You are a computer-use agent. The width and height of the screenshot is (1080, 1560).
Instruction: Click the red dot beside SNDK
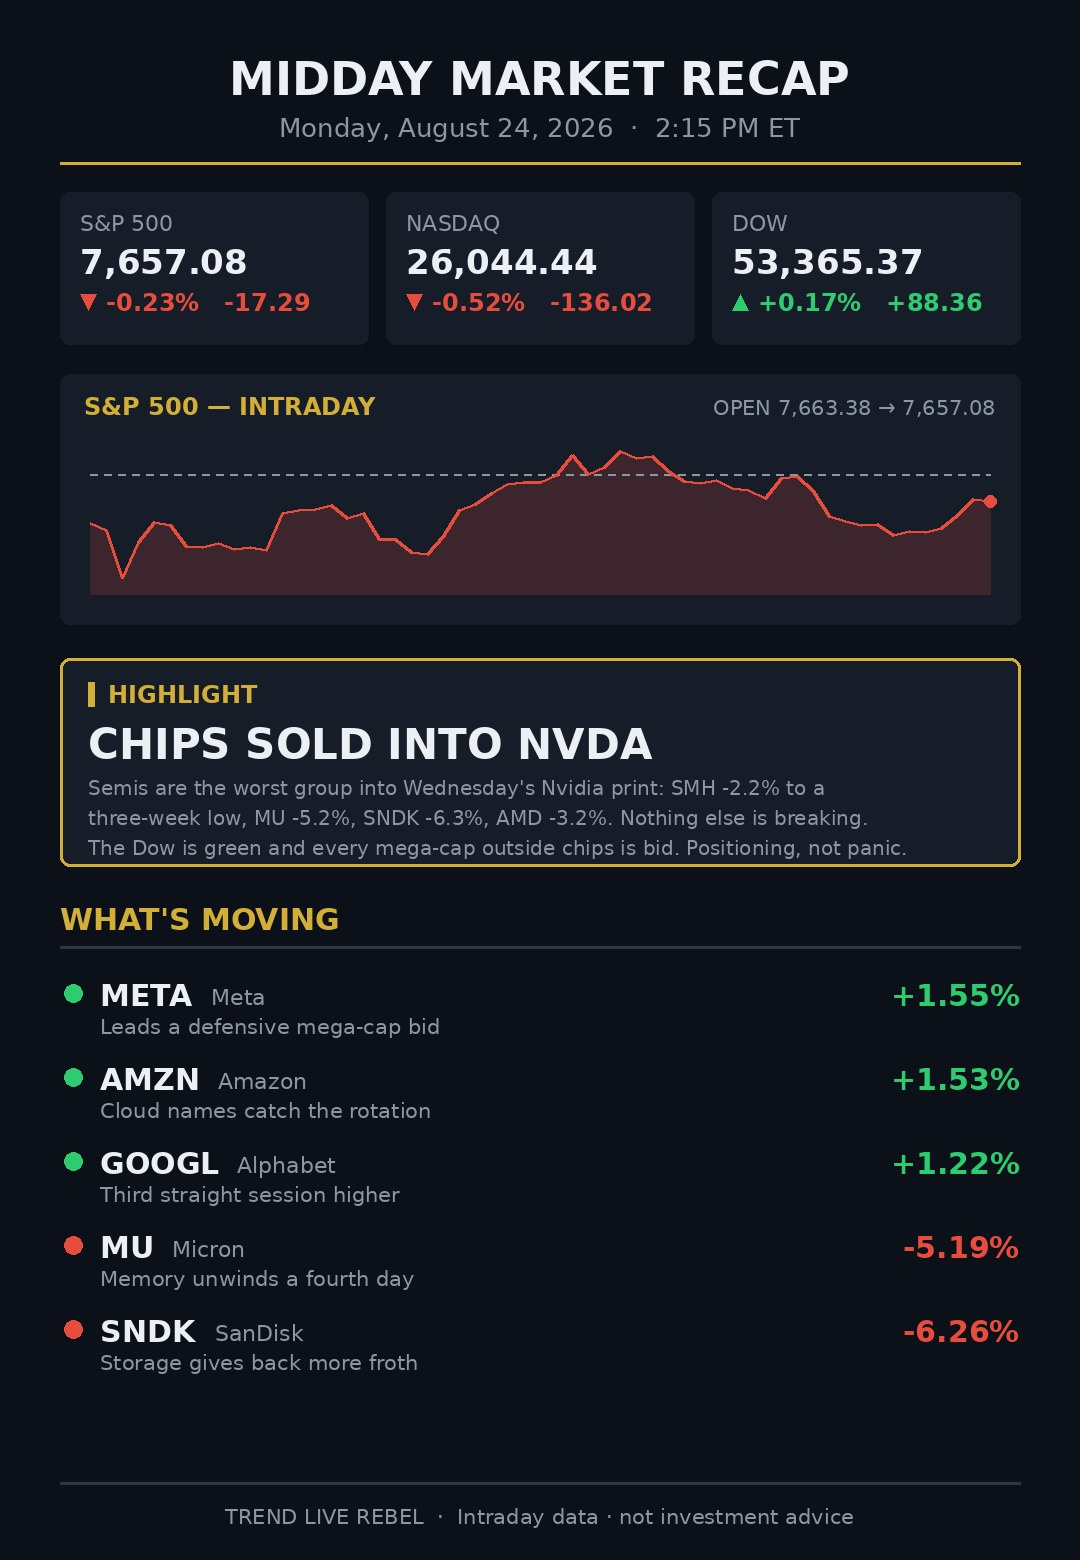click(73, 1329)
